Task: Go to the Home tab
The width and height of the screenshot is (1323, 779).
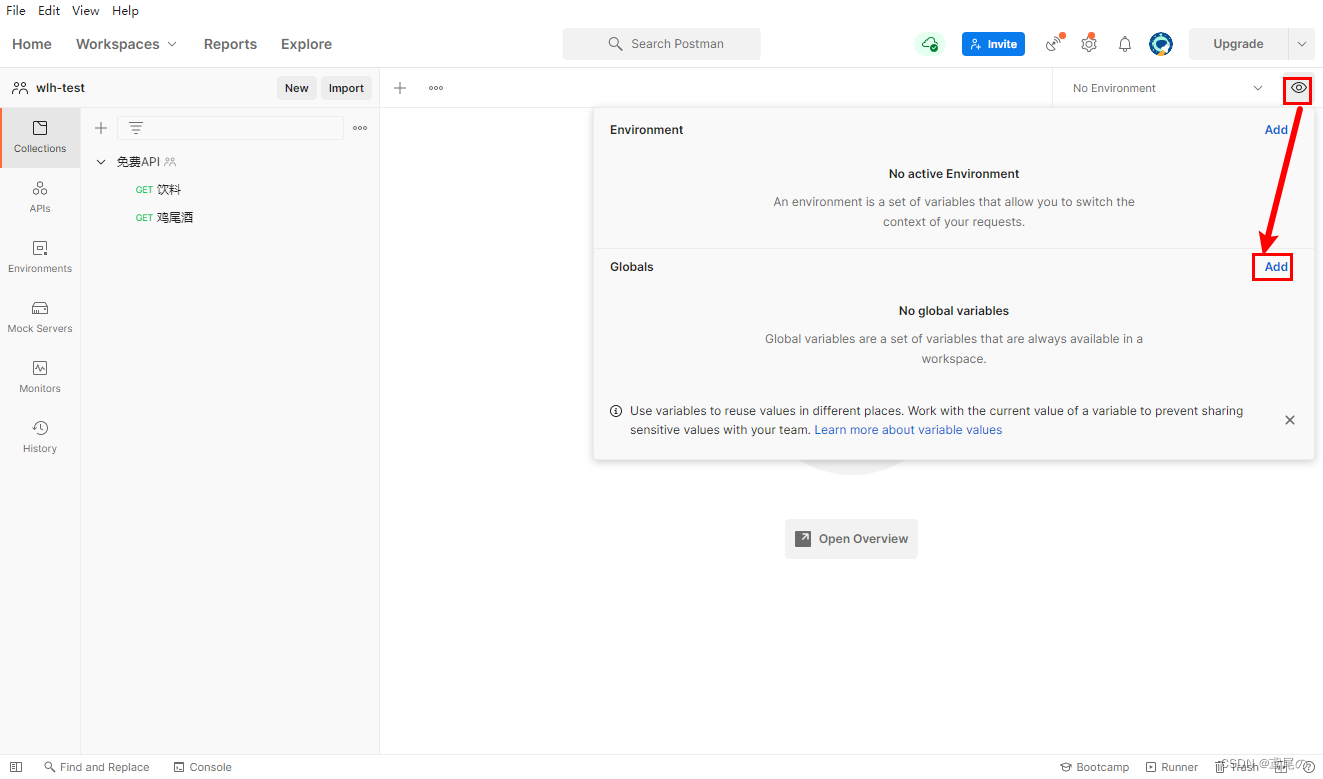Action: coord(32,44)
